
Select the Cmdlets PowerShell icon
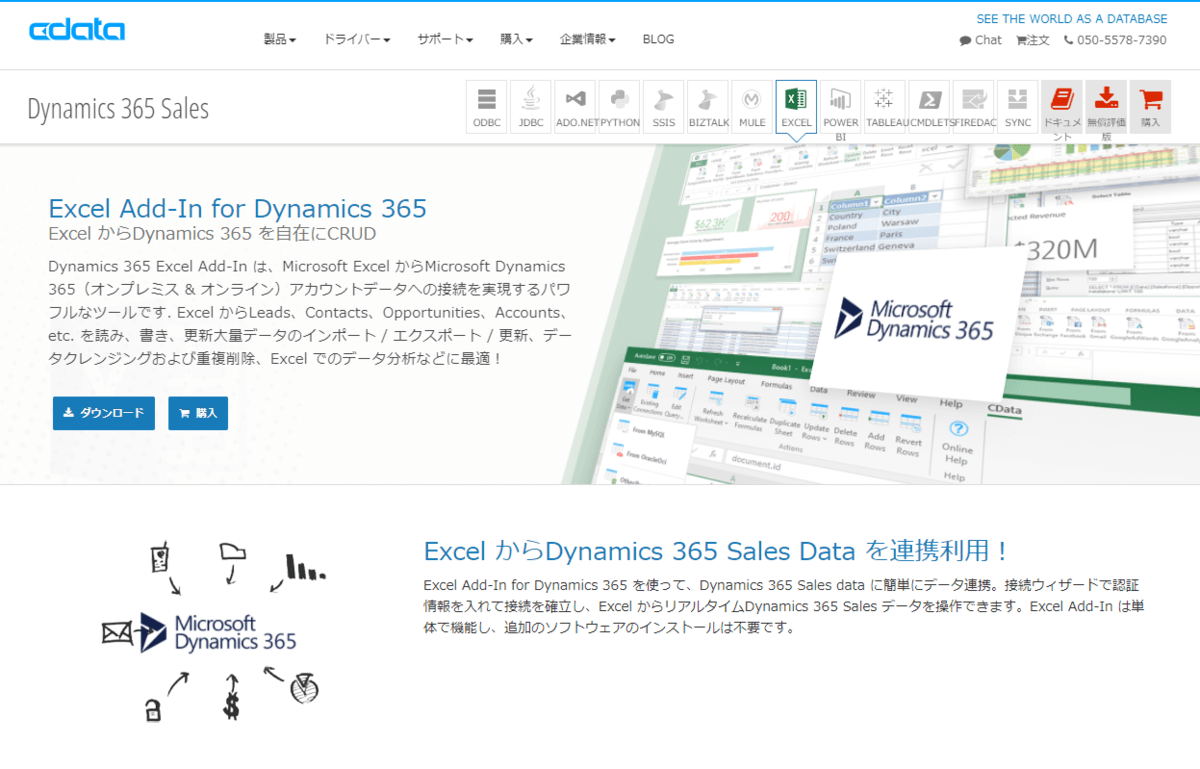(929, 107)
